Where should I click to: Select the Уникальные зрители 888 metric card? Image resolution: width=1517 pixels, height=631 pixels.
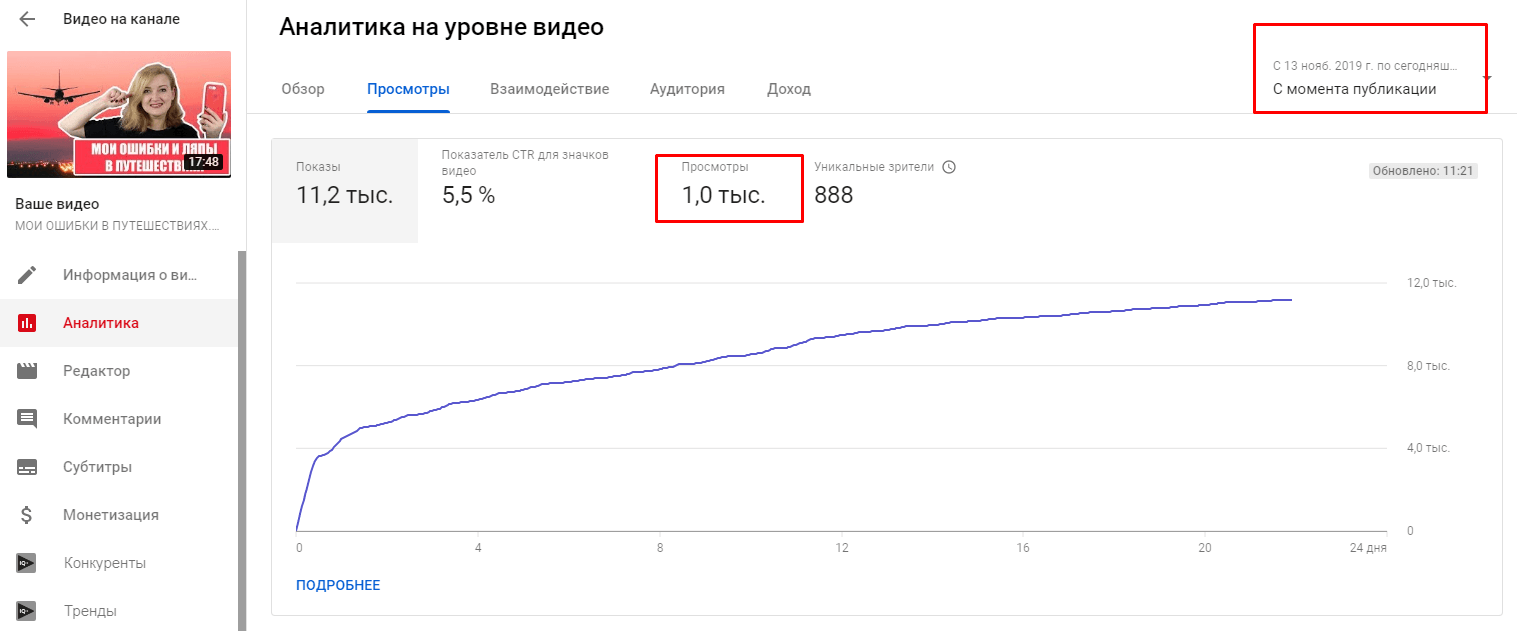tap(885, 182)
